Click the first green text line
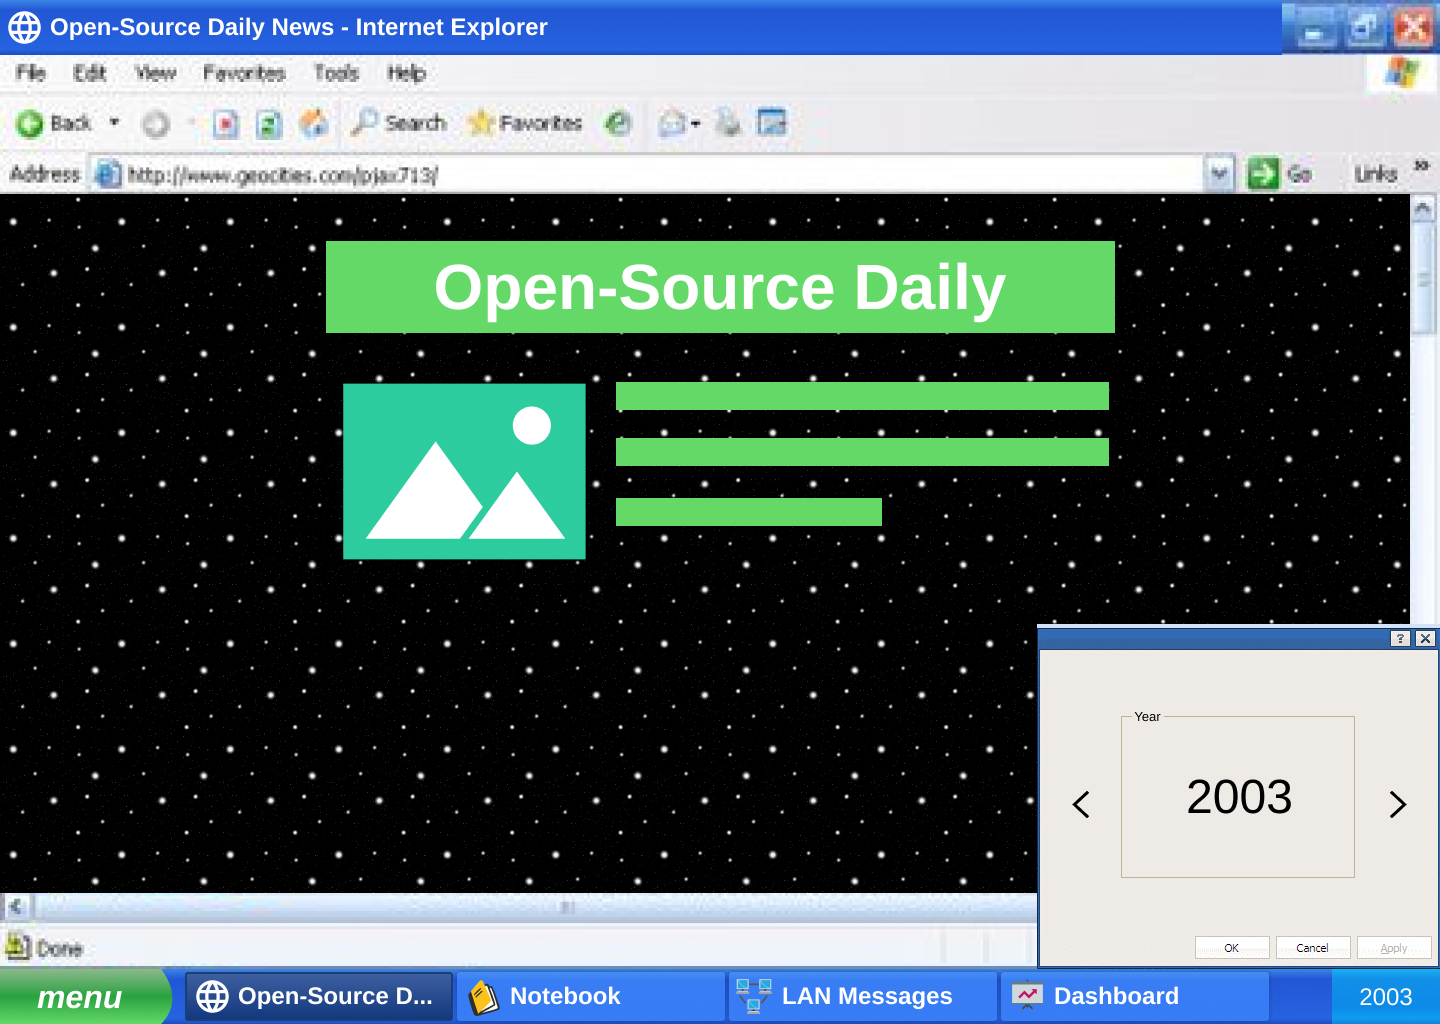The image size is (1440, 1024). [862, 396]
